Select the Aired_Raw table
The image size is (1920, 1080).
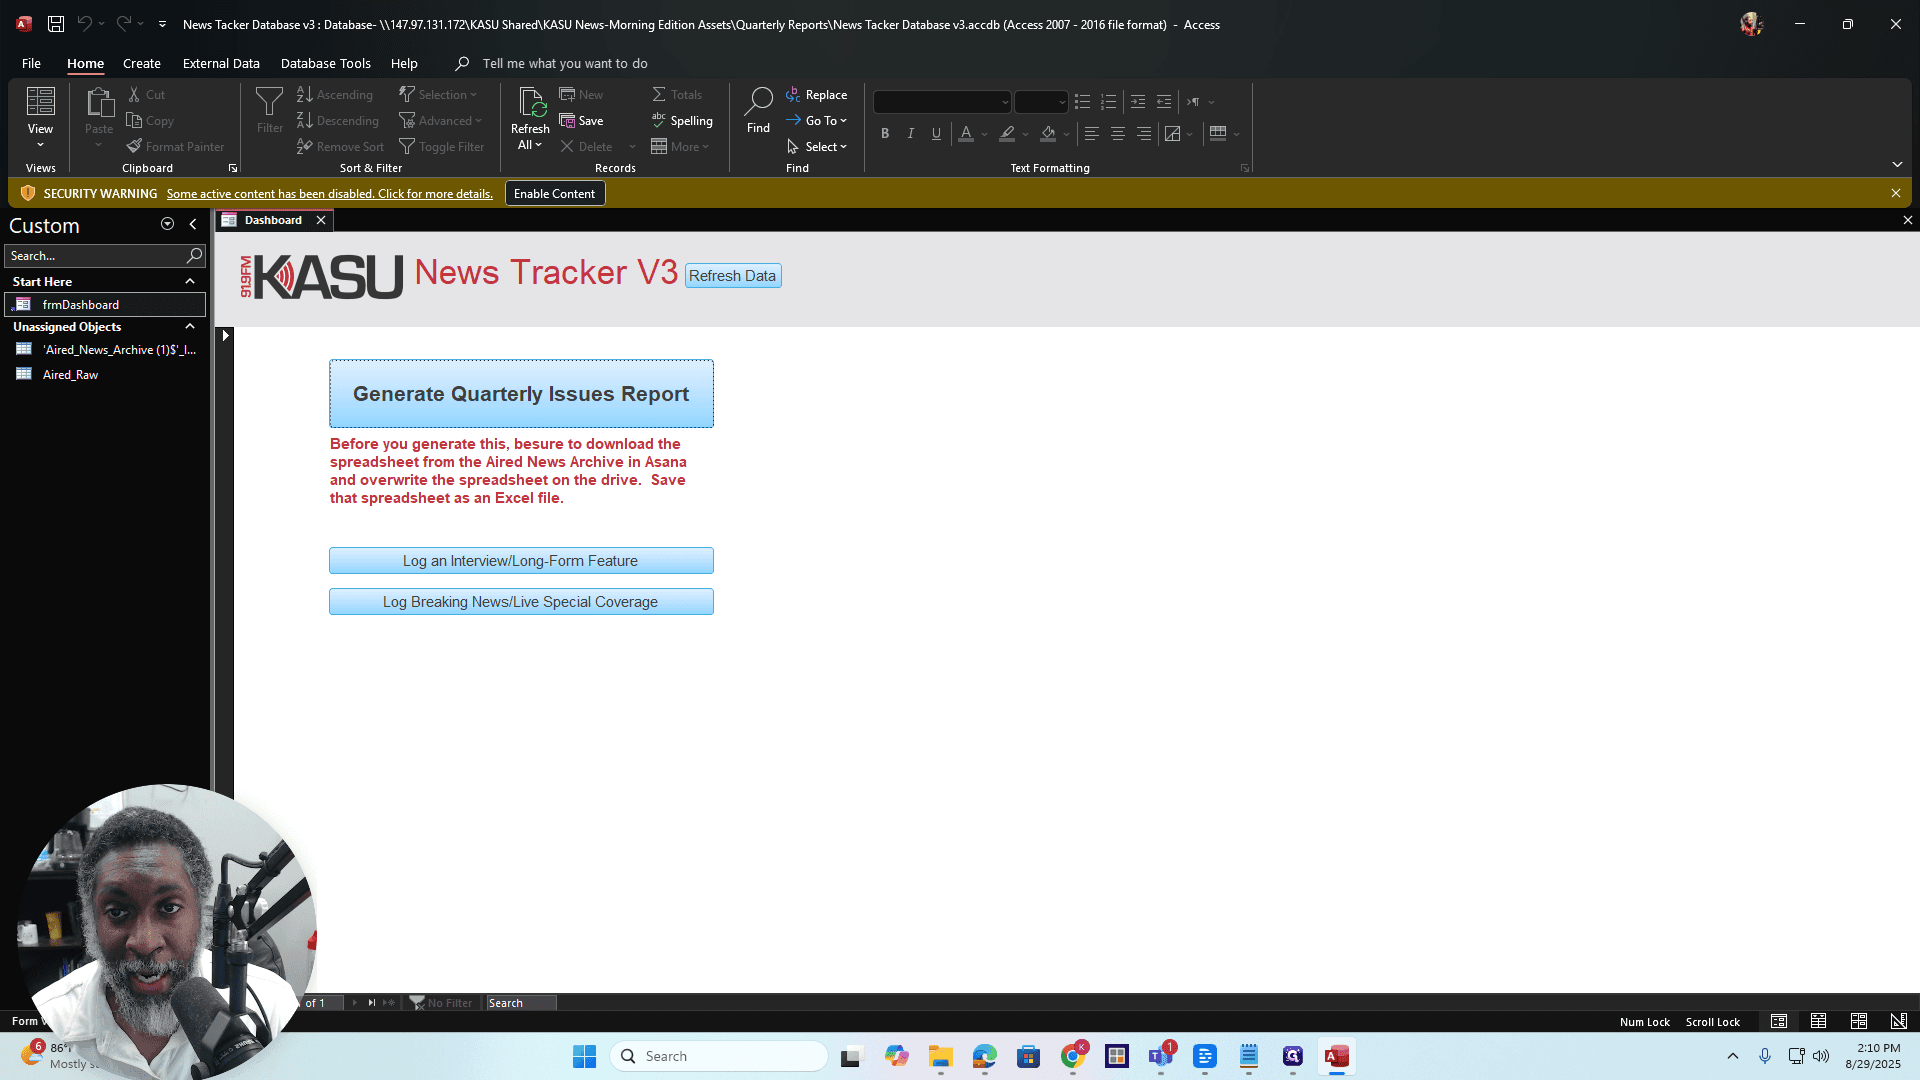[70, 375]
